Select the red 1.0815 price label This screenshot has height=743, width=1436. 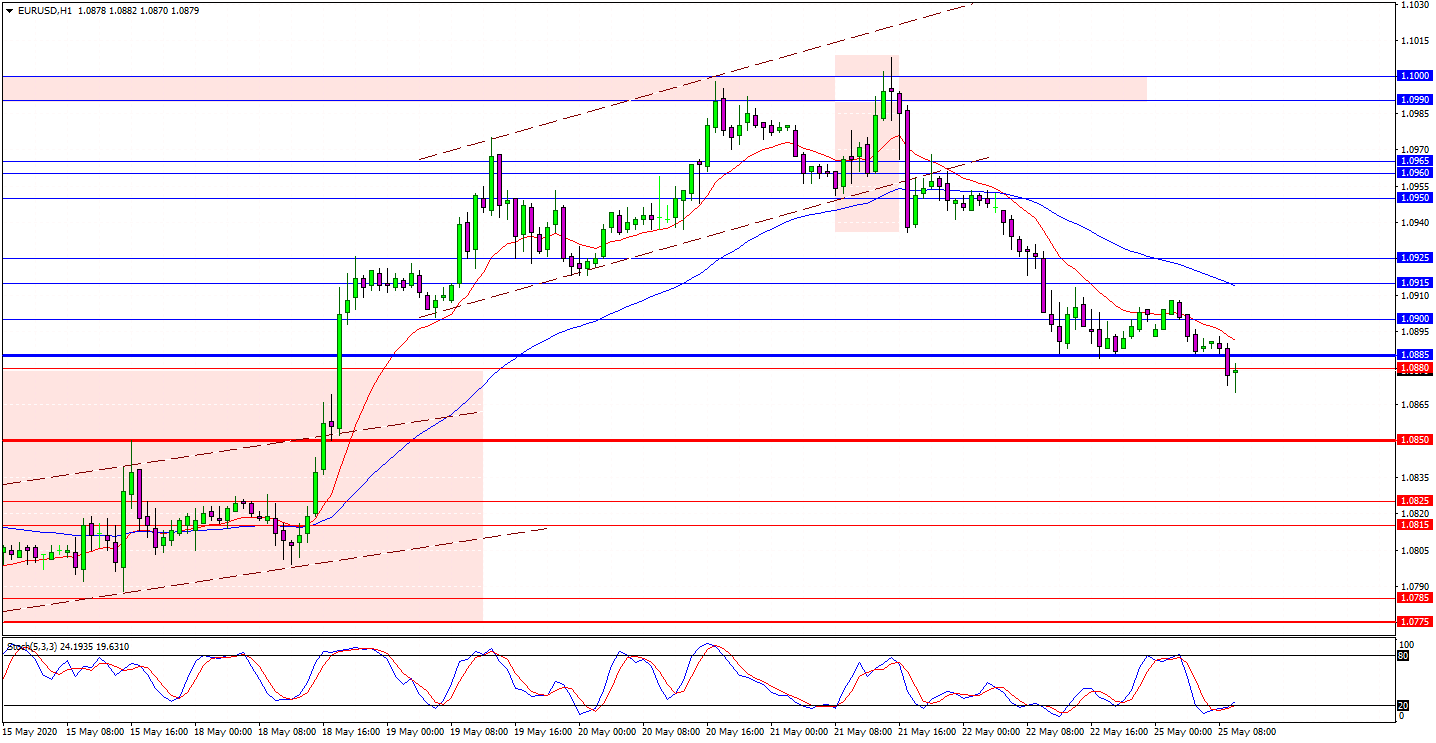[1414, 525]
